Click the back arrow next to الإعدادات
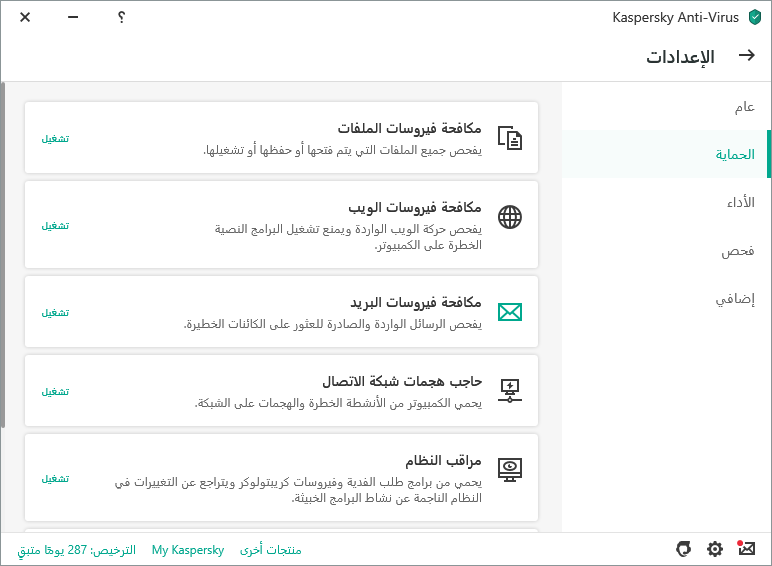 (x=746, y=56)
